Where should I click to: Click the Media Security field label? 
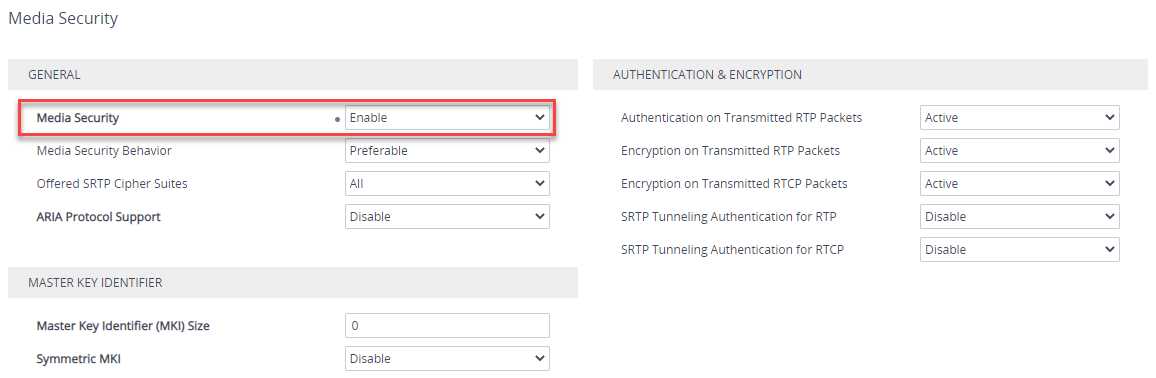tap(77, 118)
